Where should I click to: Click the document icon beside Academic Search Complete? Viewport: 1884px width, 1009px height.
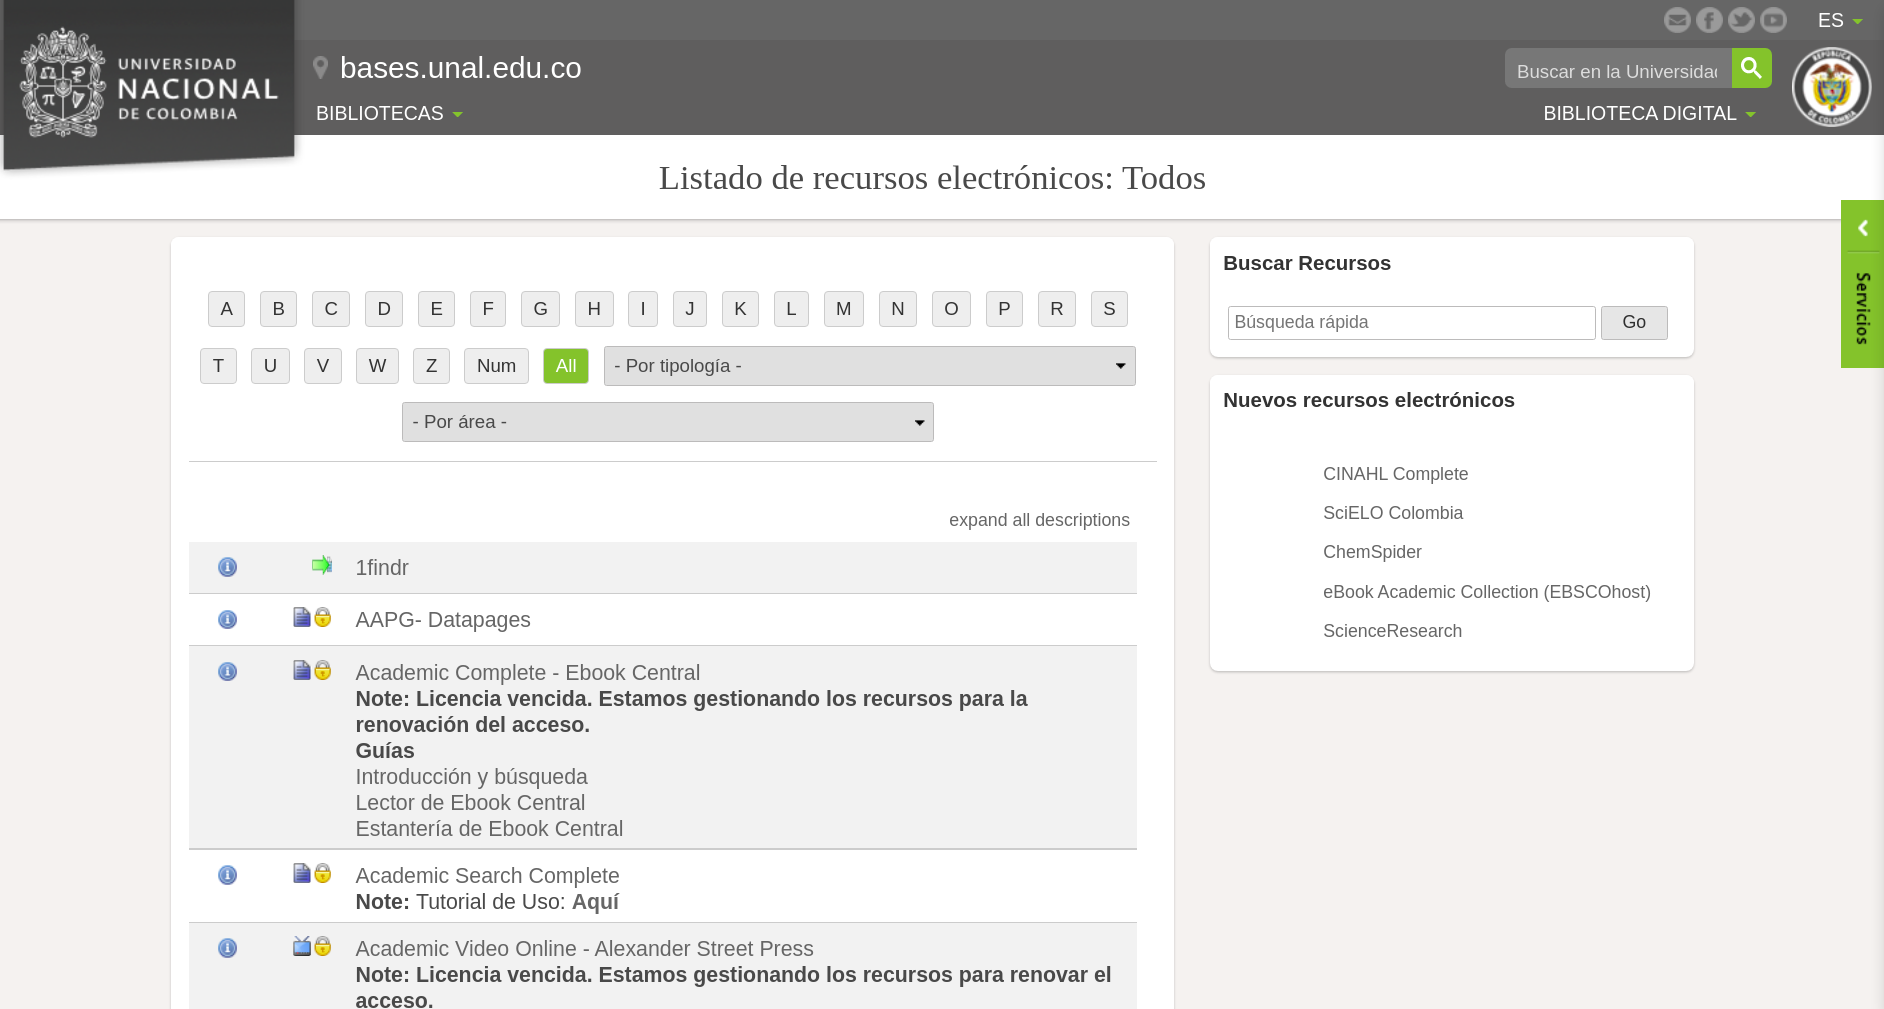[302, 873]
